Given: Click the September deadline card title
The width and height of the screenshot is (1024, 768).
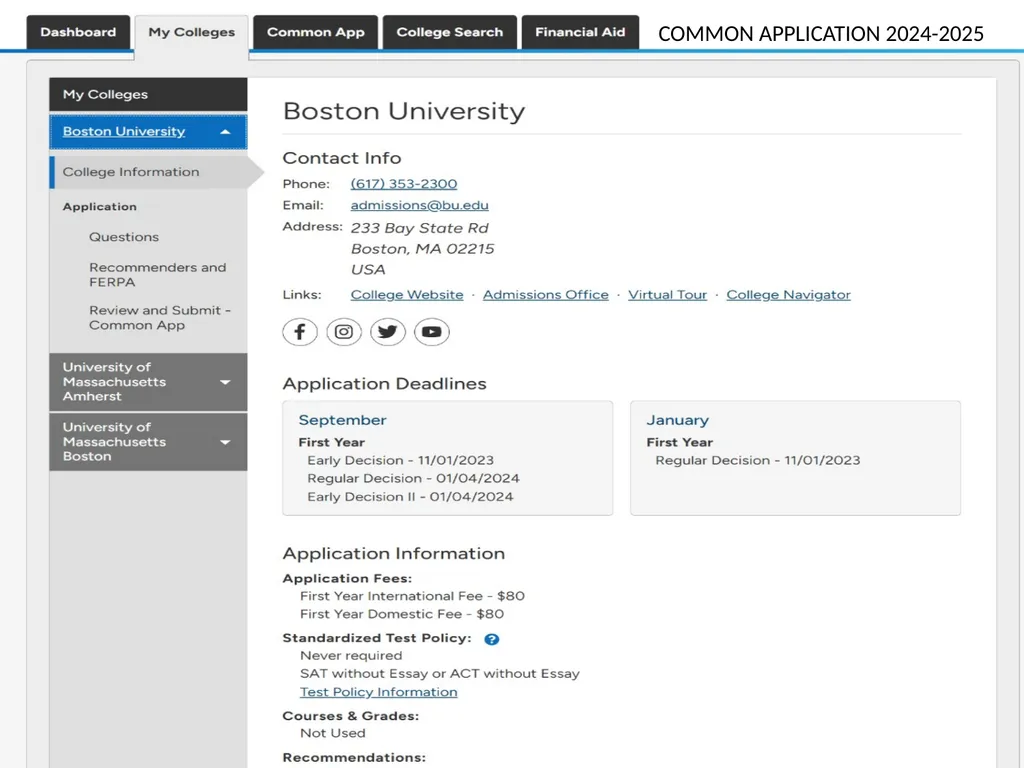Looking at the screenshot, I should tap(342, 420).
